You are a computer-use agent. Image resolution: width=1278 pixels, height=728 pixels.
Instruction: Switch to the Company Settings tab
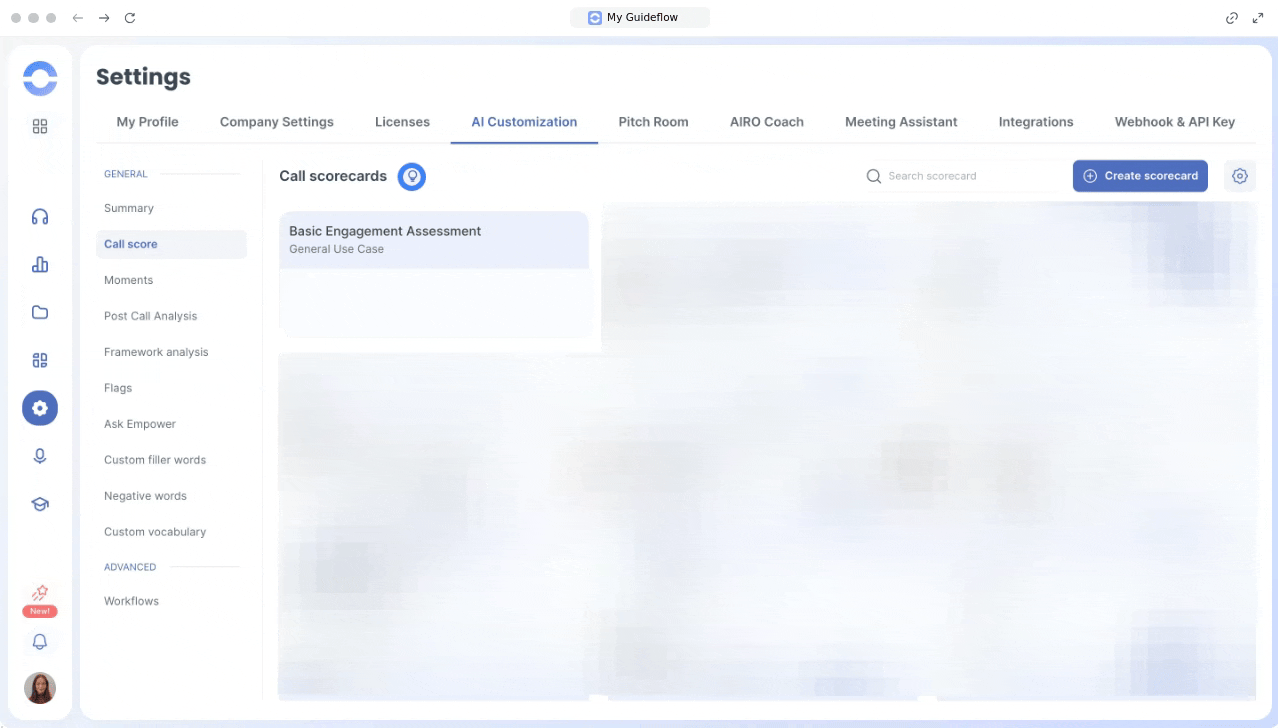pyautogui.click(x=277, y=122)
